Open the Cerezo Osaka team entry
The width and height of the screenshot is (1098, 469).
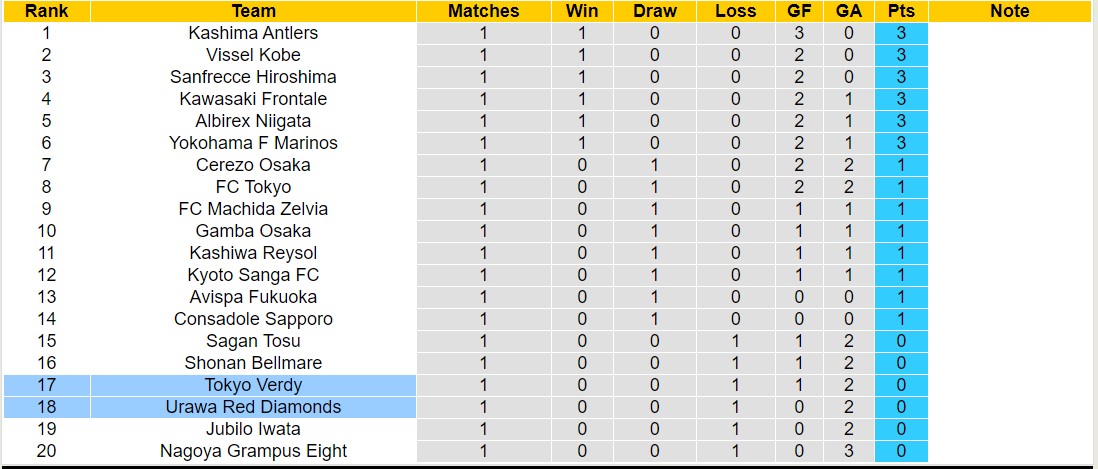click(x=253, y=165)
